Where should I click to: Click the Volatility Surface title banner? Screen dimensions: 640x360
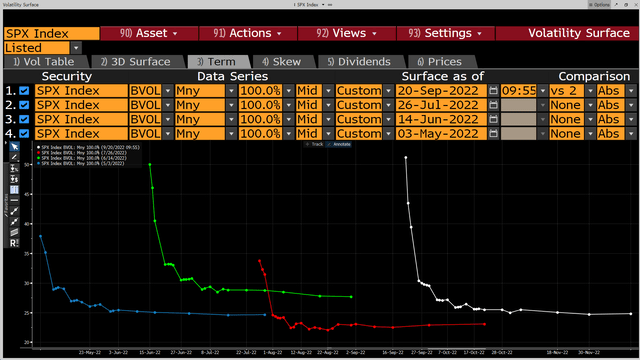567,33
